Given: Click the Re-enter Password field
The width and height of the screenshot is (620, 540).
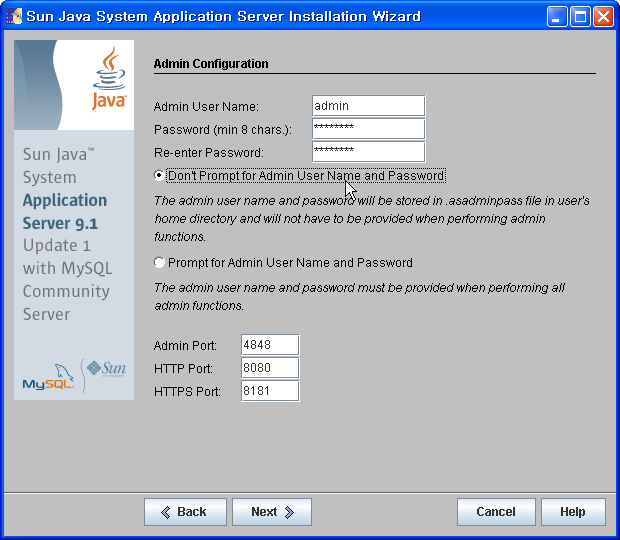Looking at the screenshot, I should click(x=369, y=152).
